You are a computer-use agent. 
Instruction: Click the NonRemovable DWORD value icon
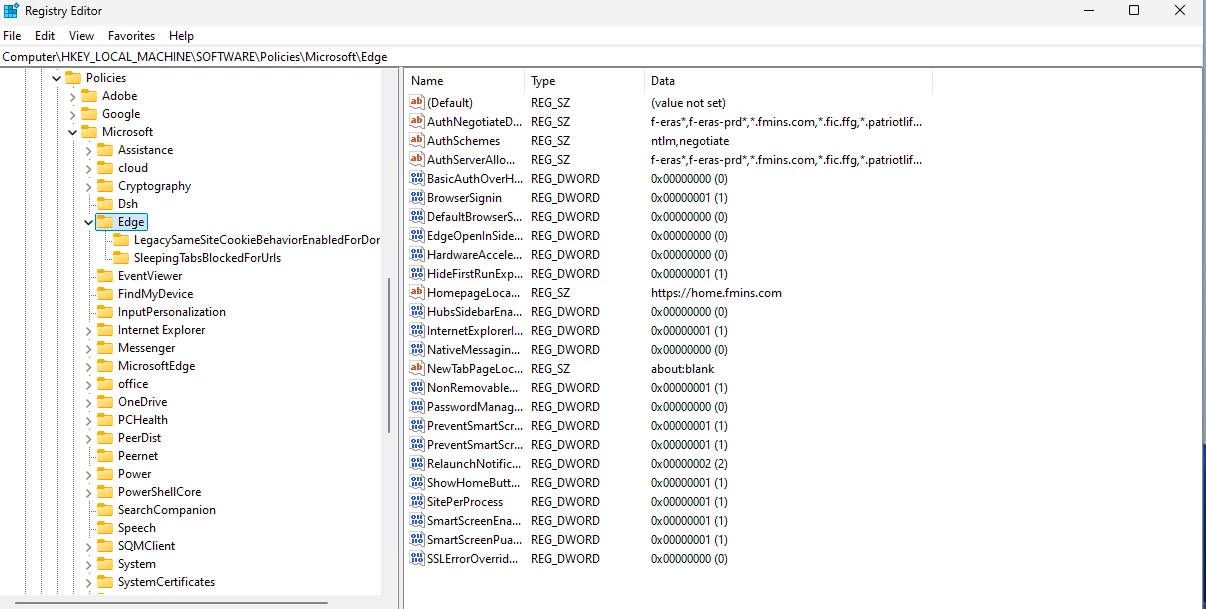tap(417, 388)
